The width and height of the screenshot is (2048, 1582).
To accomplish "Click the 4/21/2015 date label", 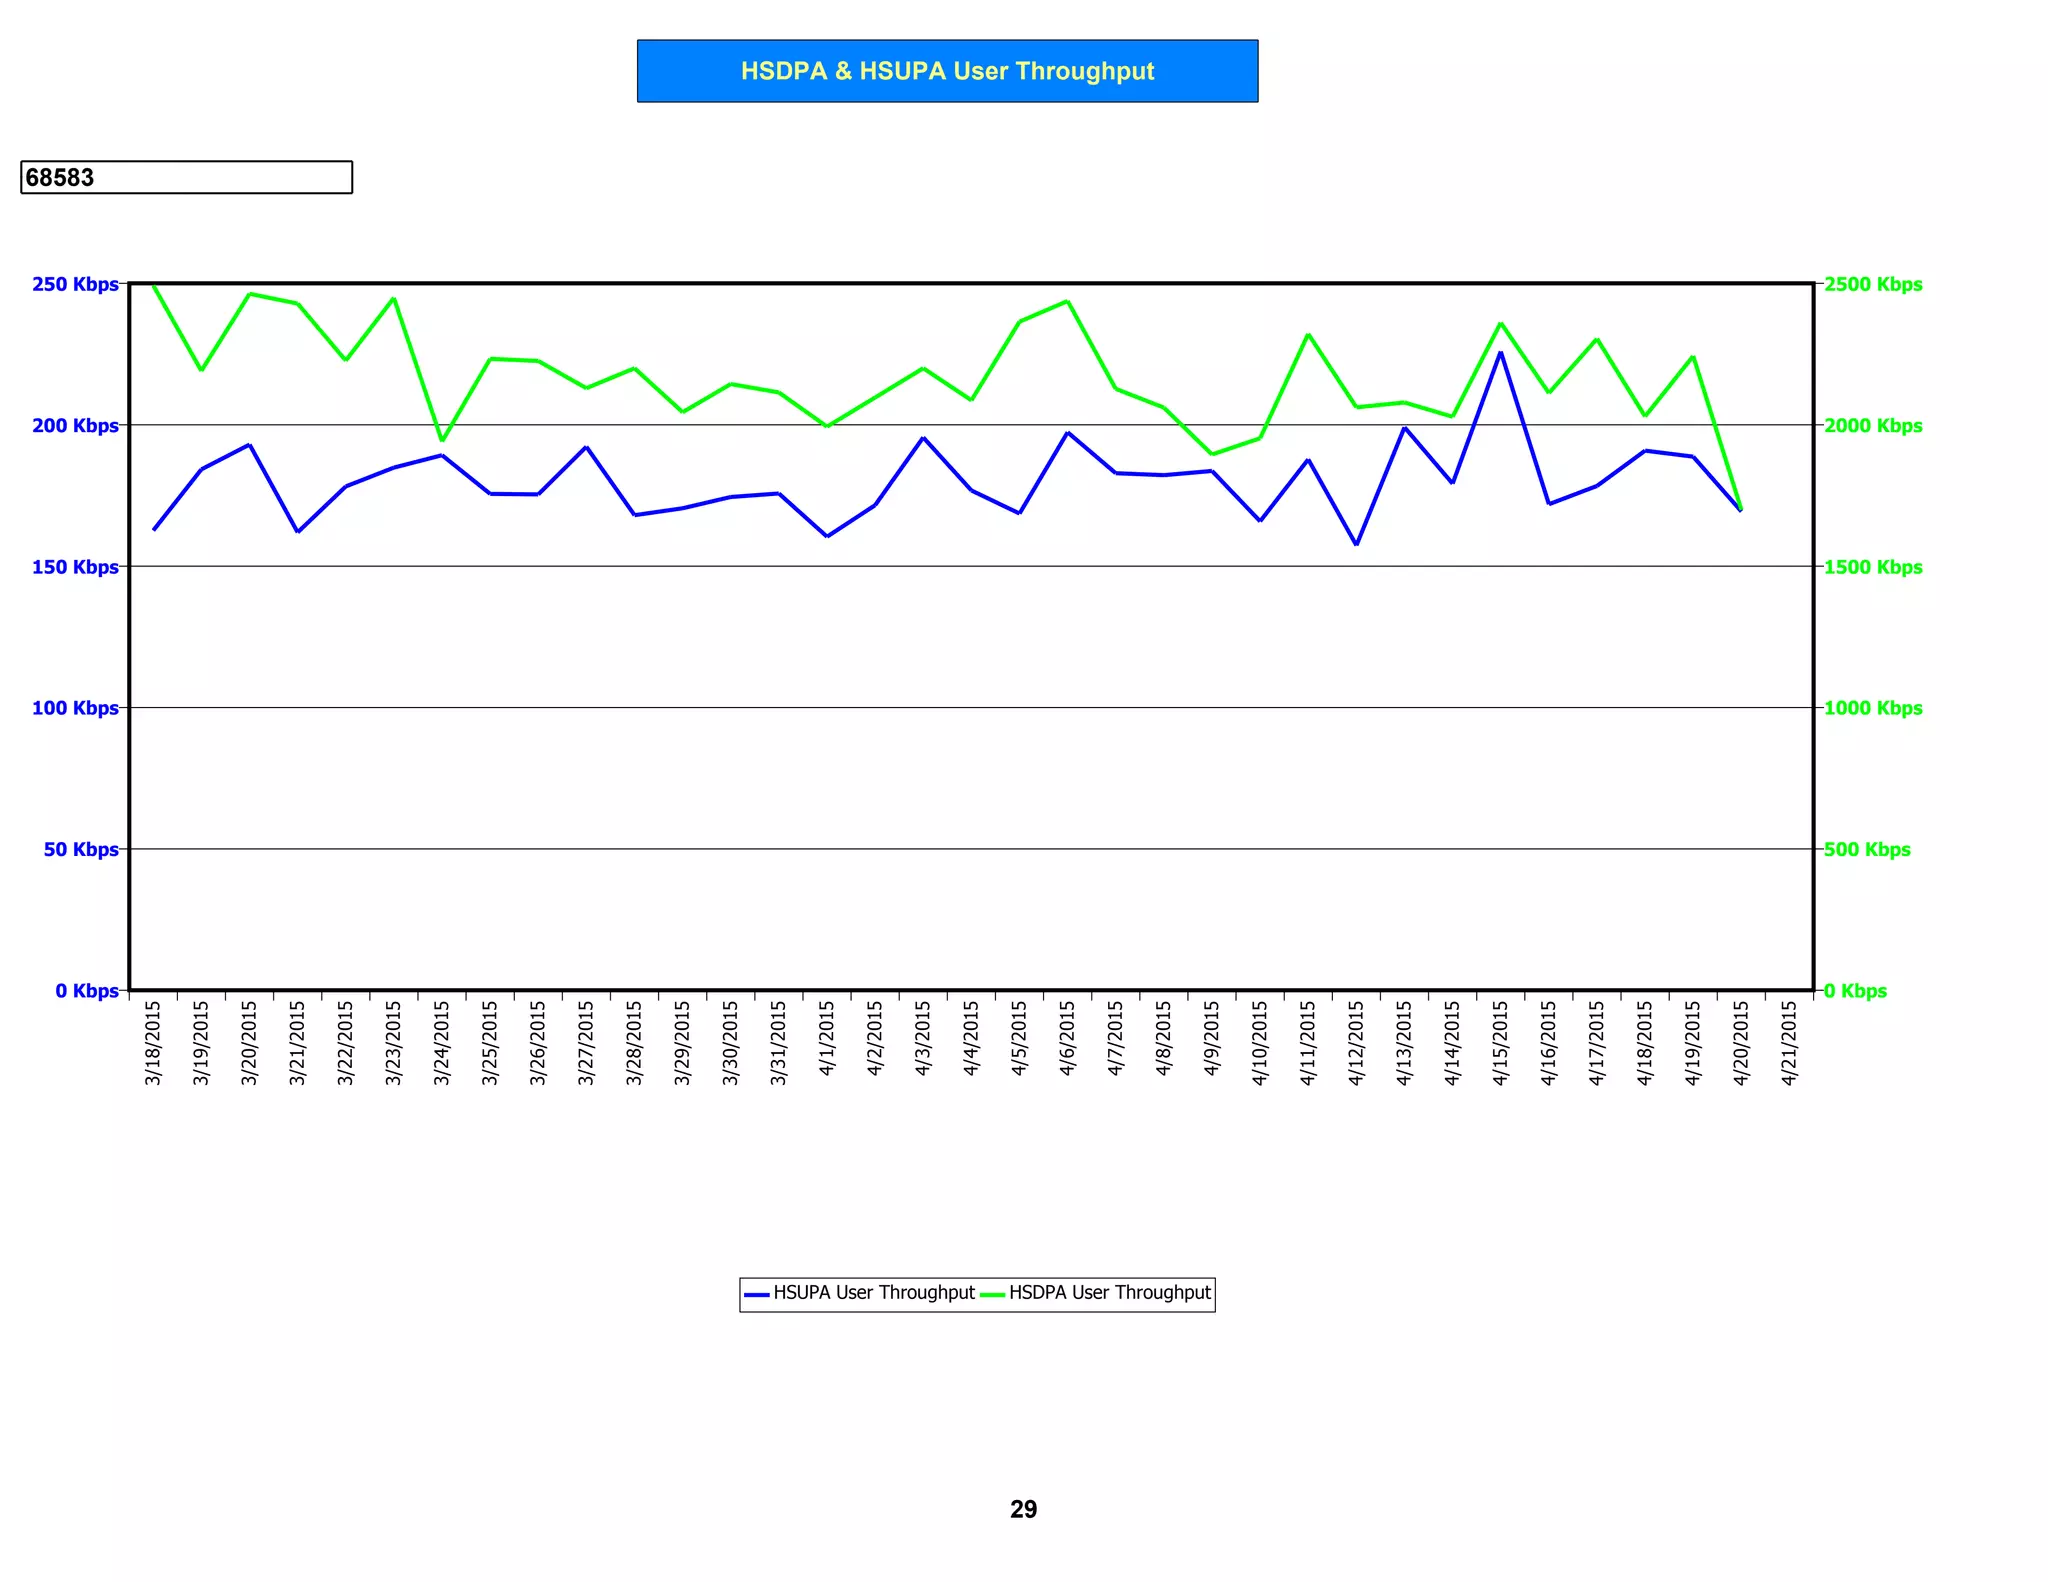I will (1789, 1043).
